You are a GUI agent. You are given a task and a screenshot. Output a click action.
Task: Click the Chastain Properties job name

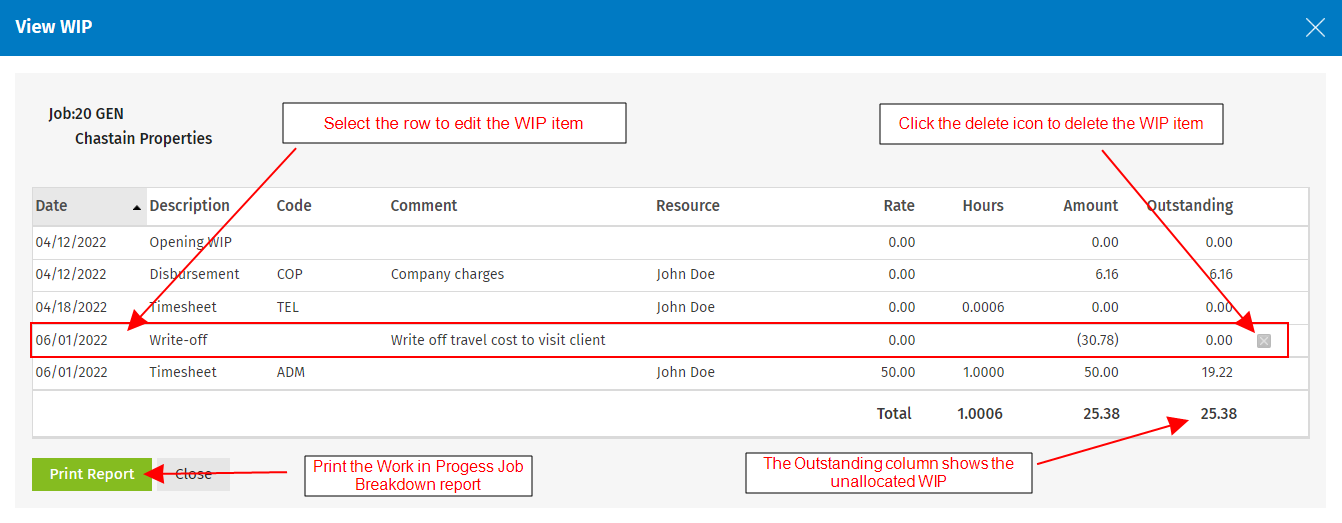[143, 139]
